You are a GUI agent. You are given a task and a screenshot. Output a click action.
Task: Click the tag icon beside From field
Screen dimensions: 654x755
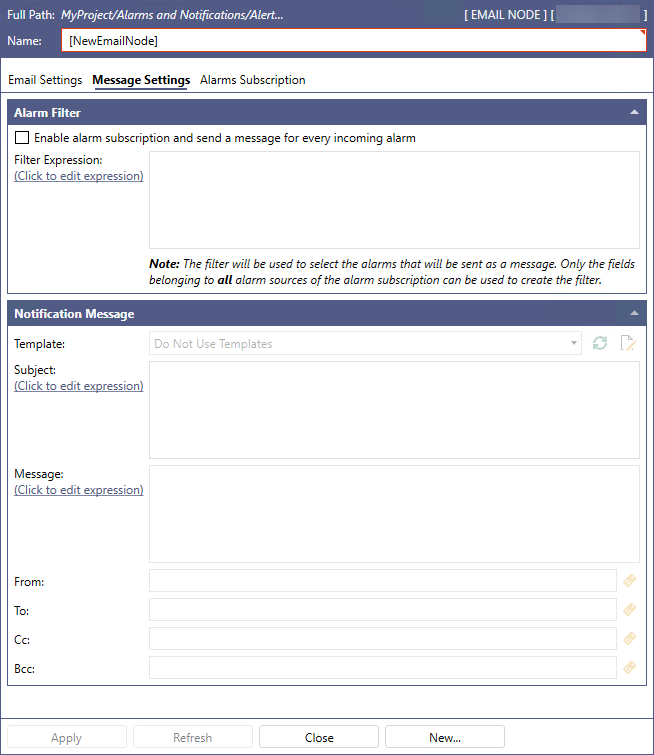629,580
